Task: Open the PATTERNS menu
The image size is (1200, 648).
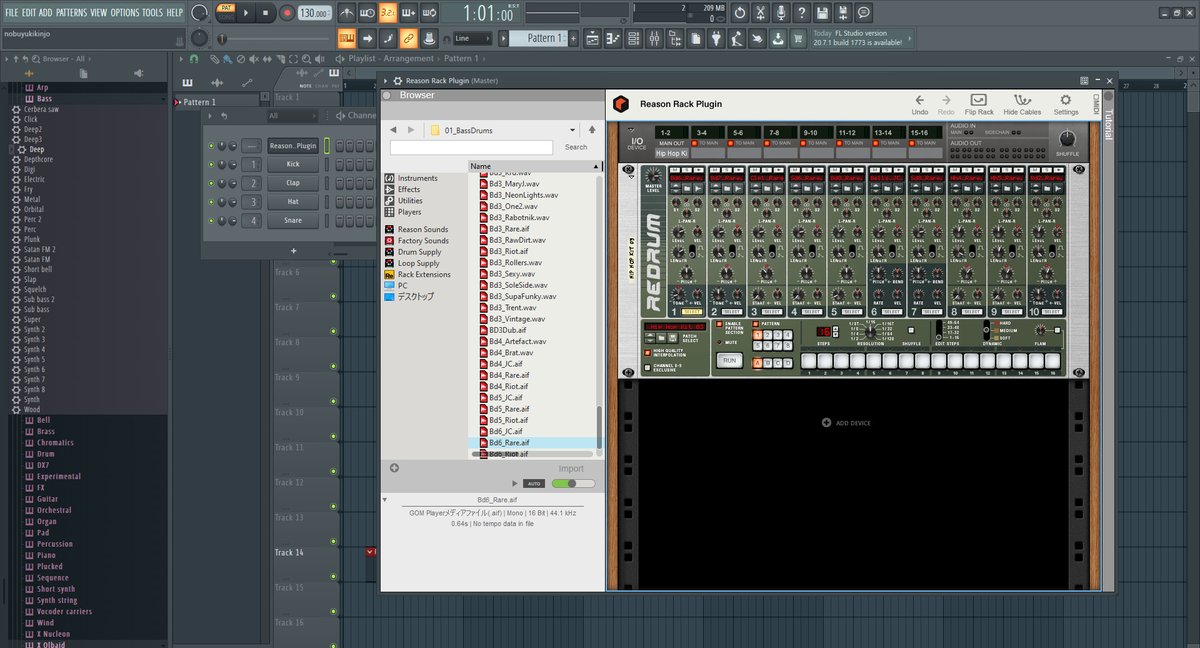Action: [x=71, y=12]
